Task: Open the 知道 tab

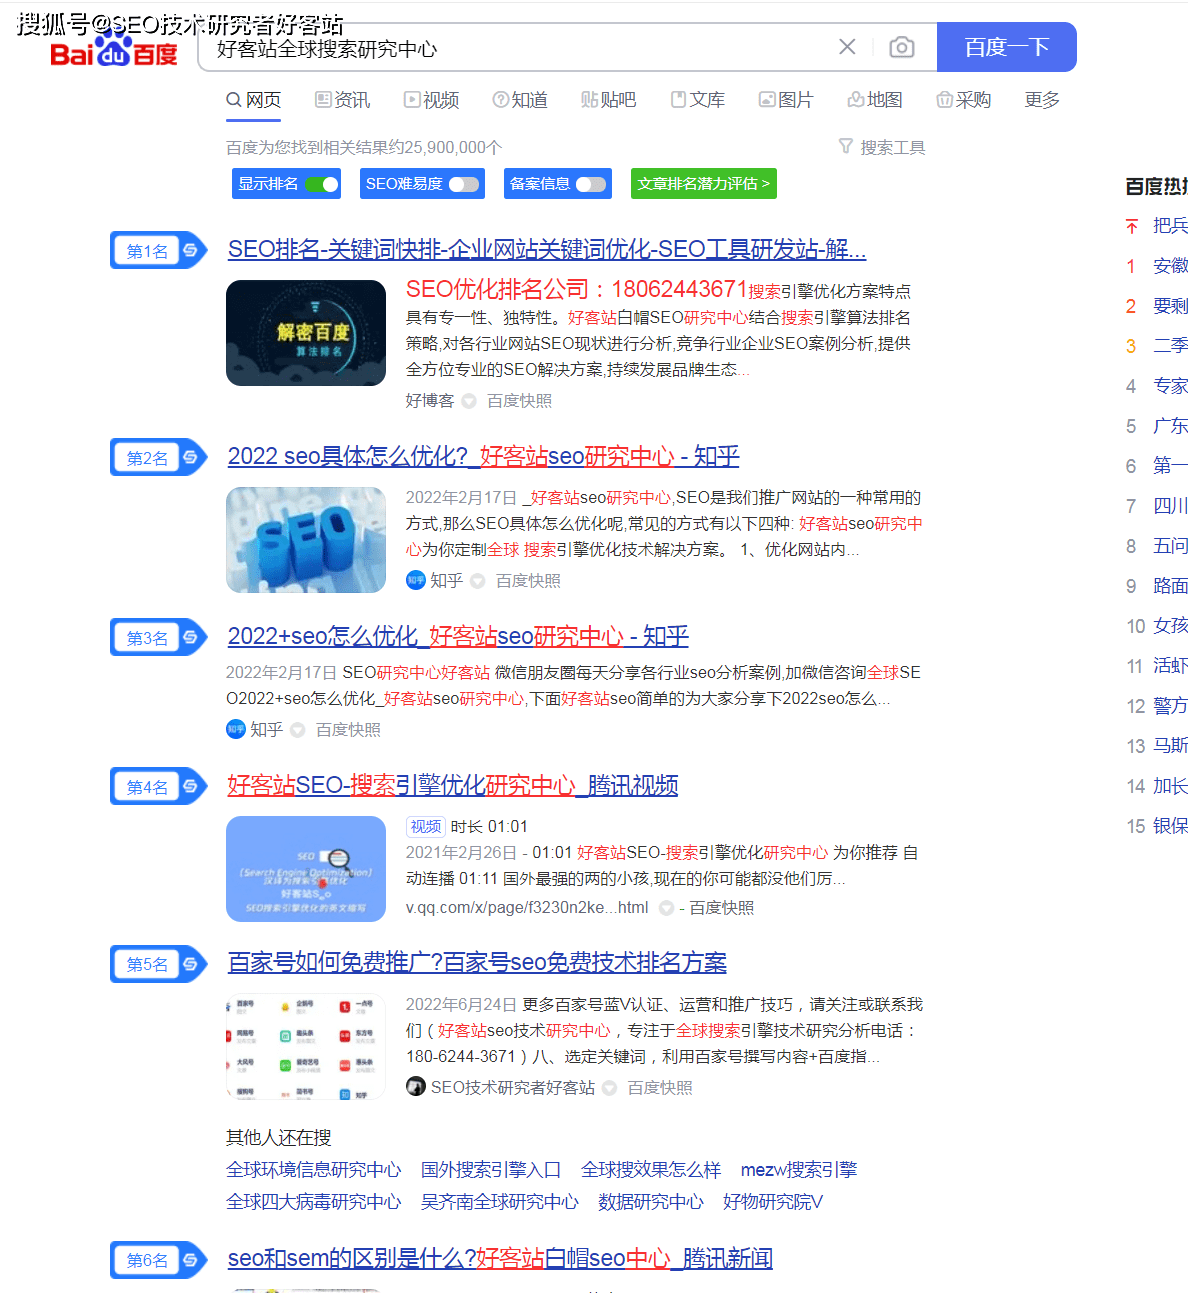Action: coord(520,100)
